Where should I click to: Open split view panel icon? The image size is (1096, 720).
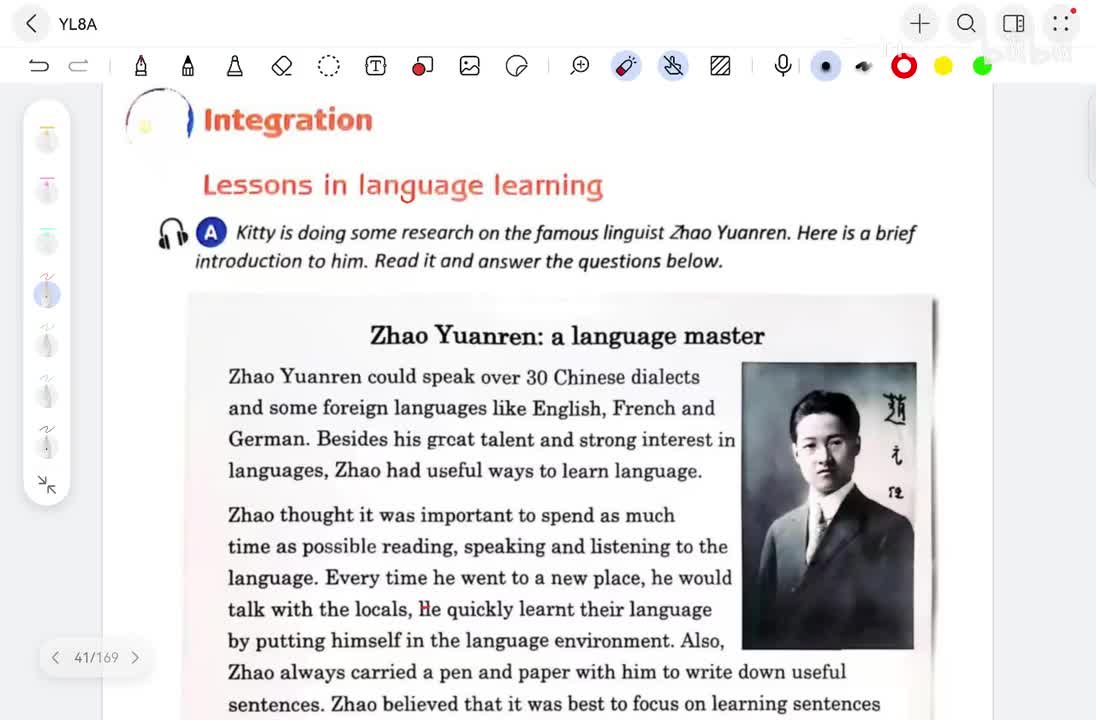[1014, 24]
